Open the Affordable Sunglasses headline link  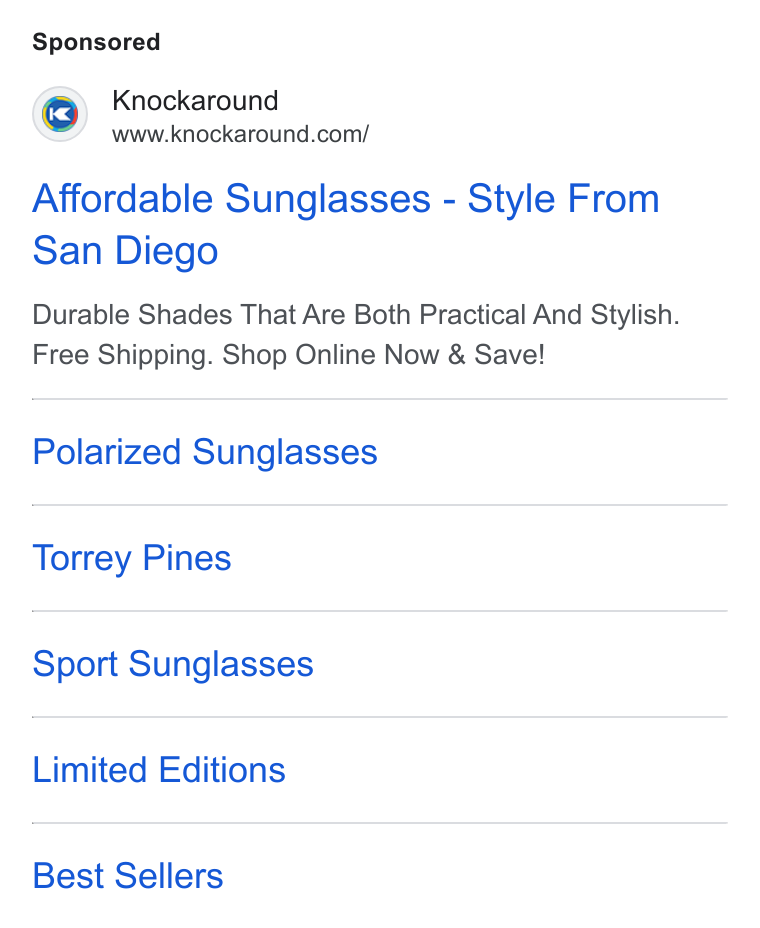coord(346,224)
